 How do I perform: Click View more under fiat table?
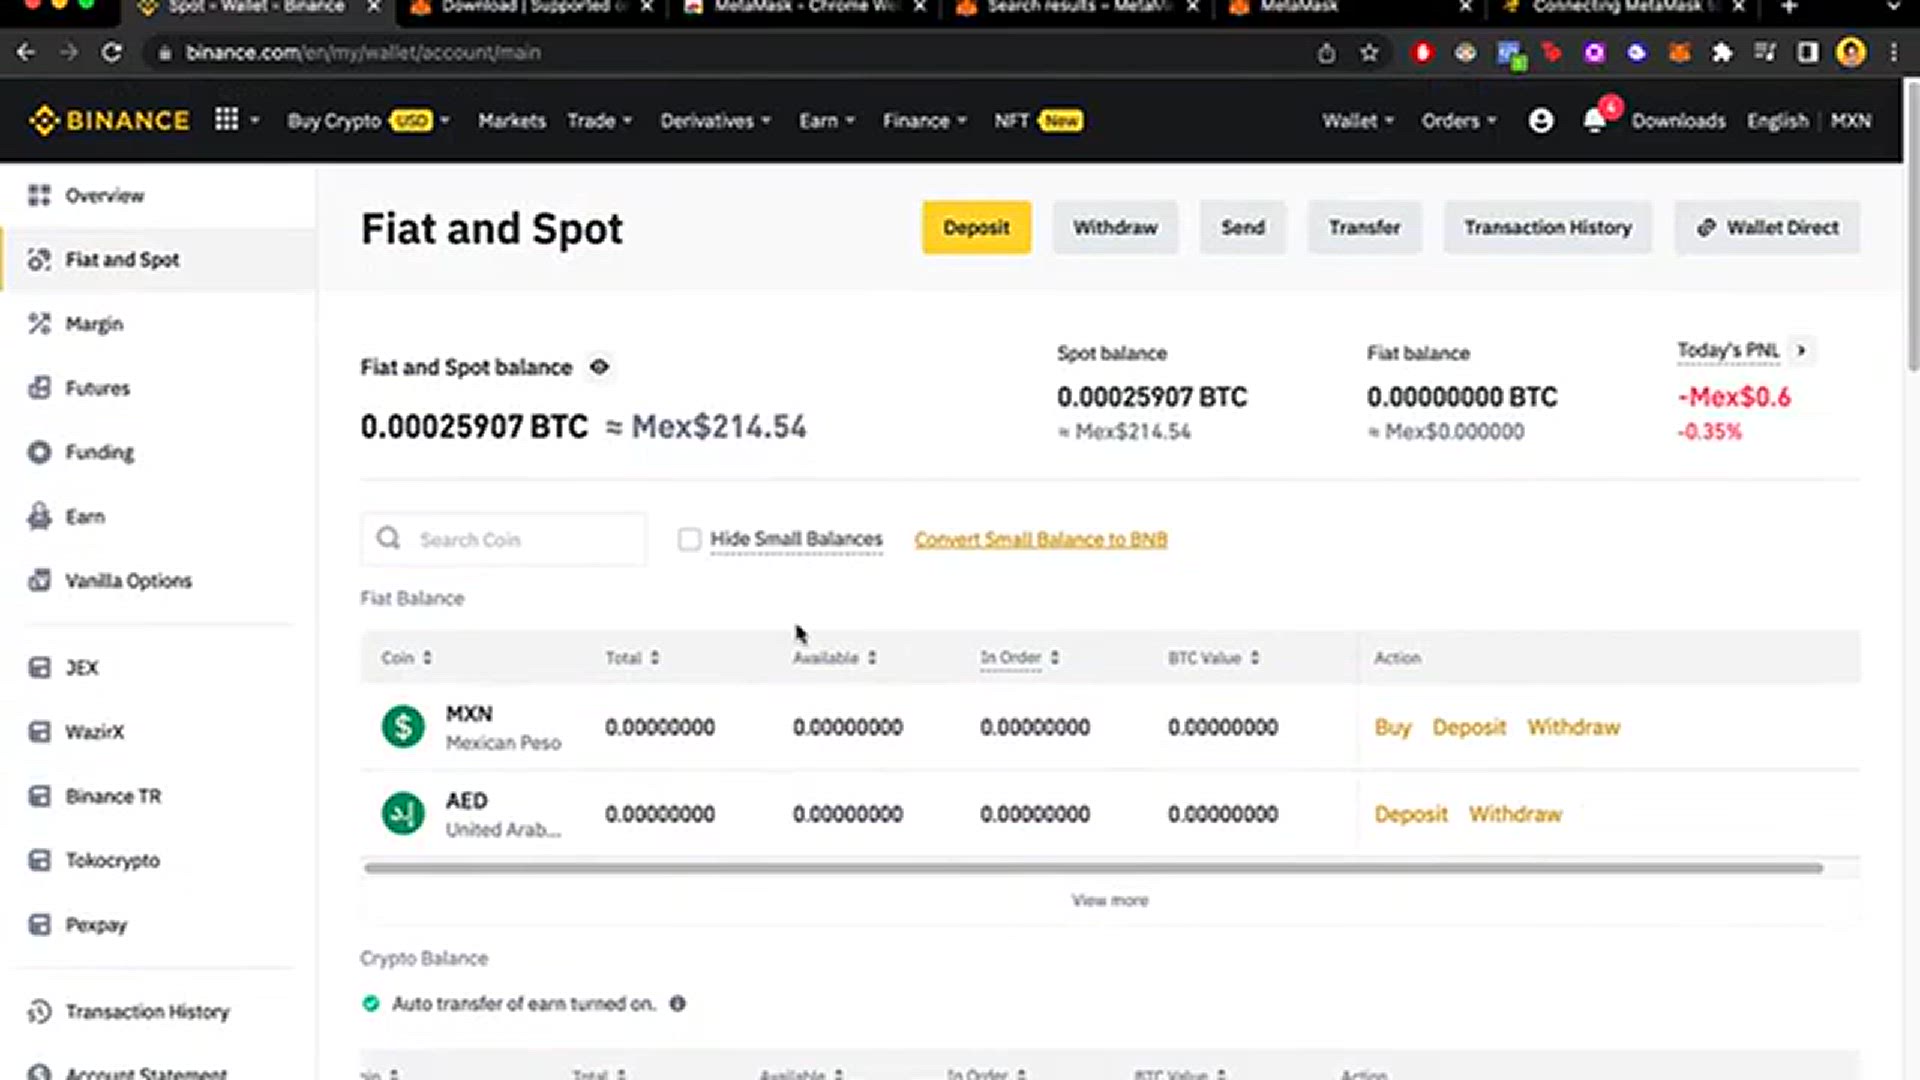(x=1110, y=900)
